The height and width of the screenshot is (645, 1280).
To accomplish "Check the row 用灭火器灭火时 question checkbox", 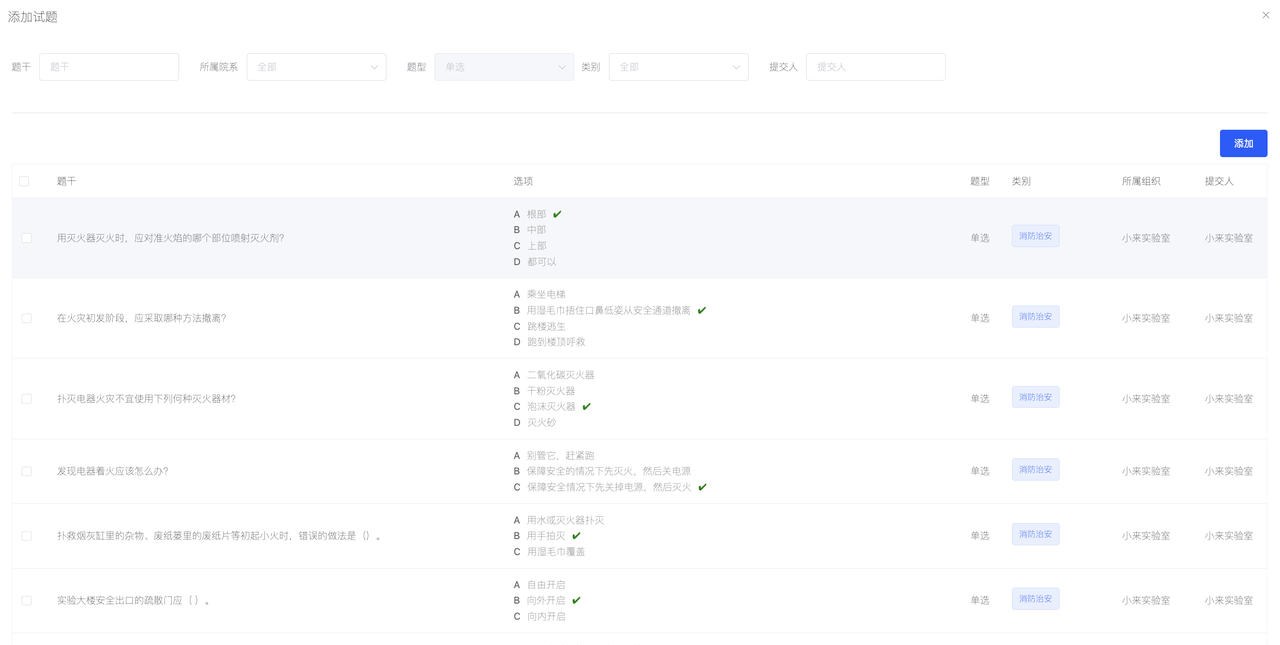I will 26,238.
